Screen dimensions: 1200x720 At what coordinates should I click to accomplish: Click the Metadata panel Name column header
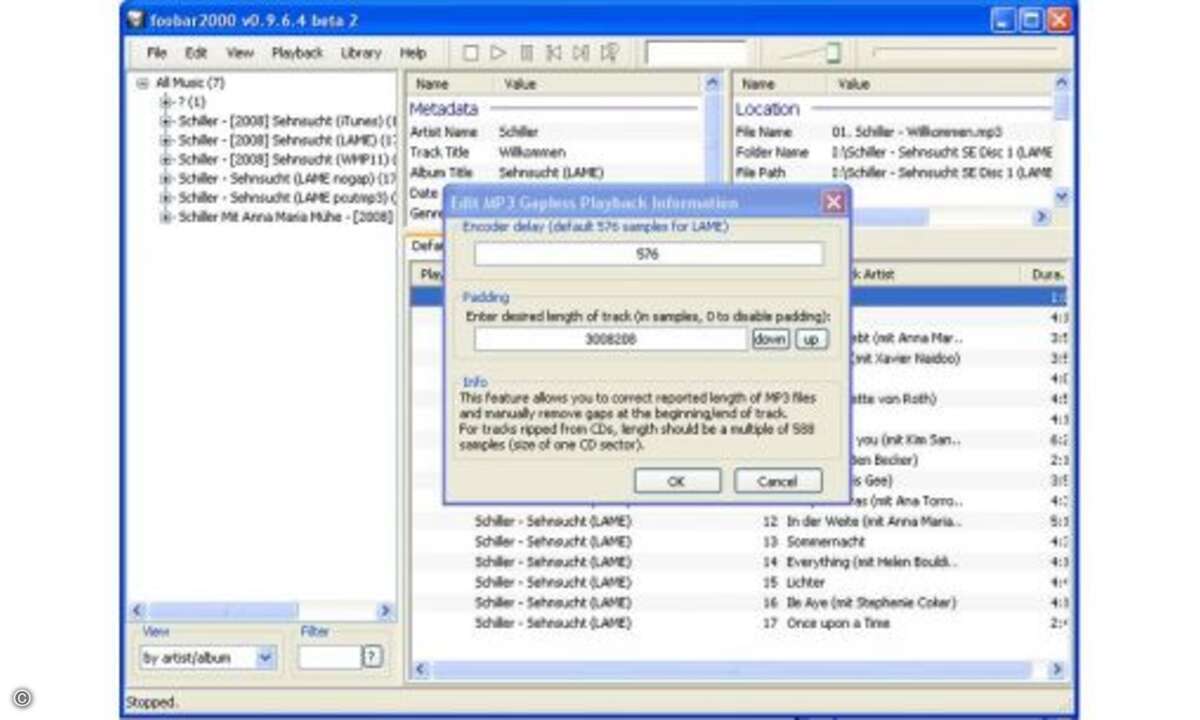point(432,85)
